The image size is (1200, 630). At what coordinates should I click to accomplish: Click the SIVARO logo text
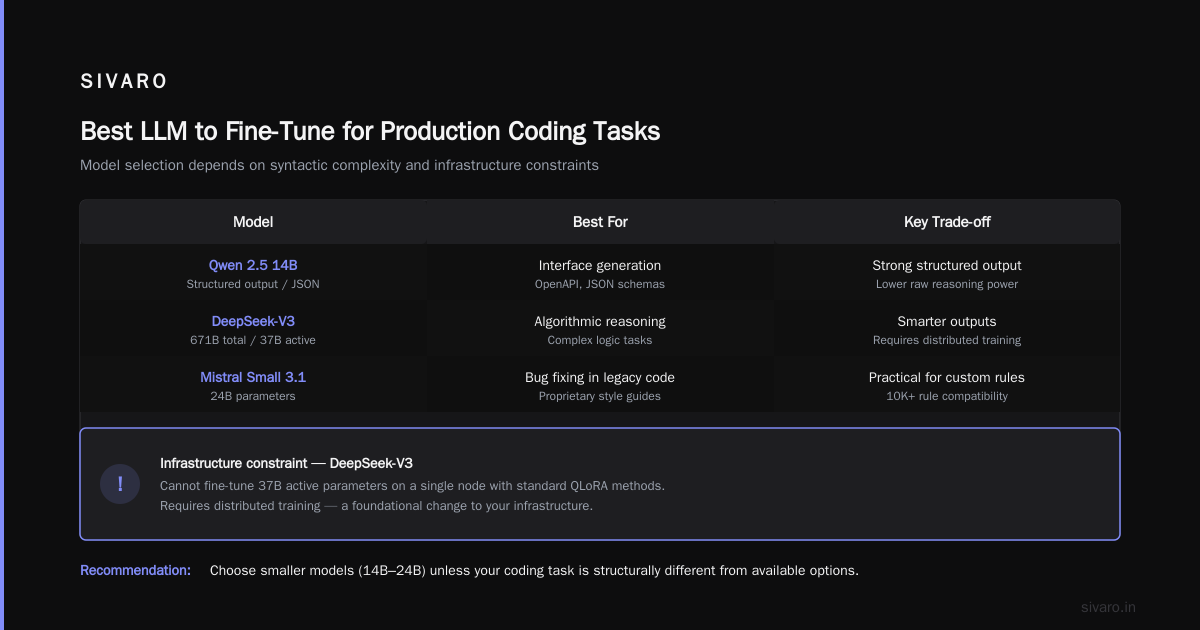(x=124, y=81)
